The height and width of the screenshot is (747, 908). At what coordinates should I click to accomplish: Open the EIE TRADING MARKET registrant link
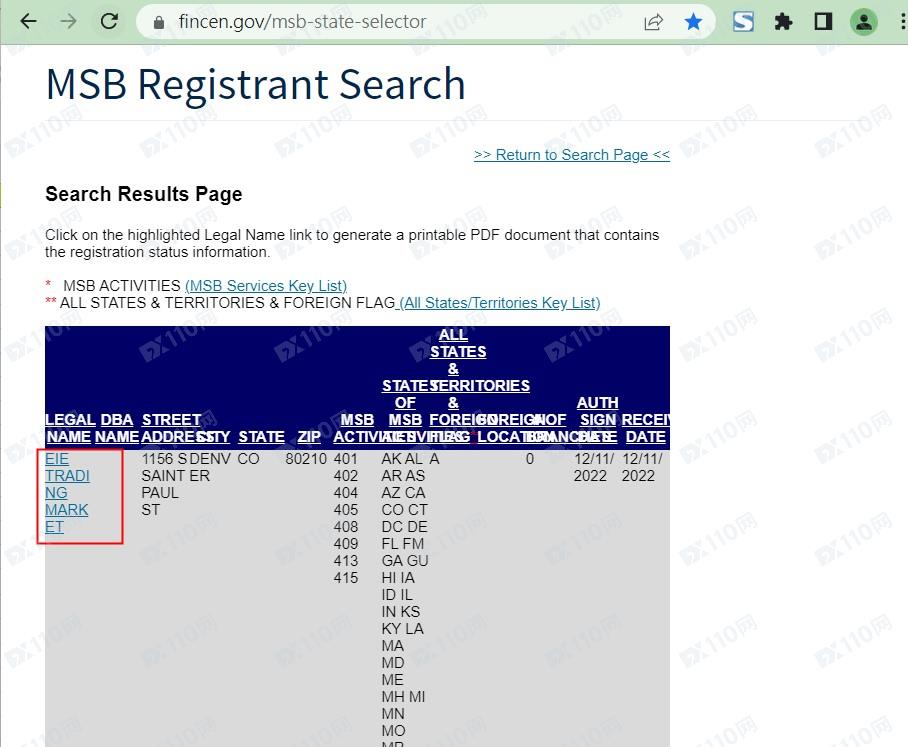[x=67, y=492]
